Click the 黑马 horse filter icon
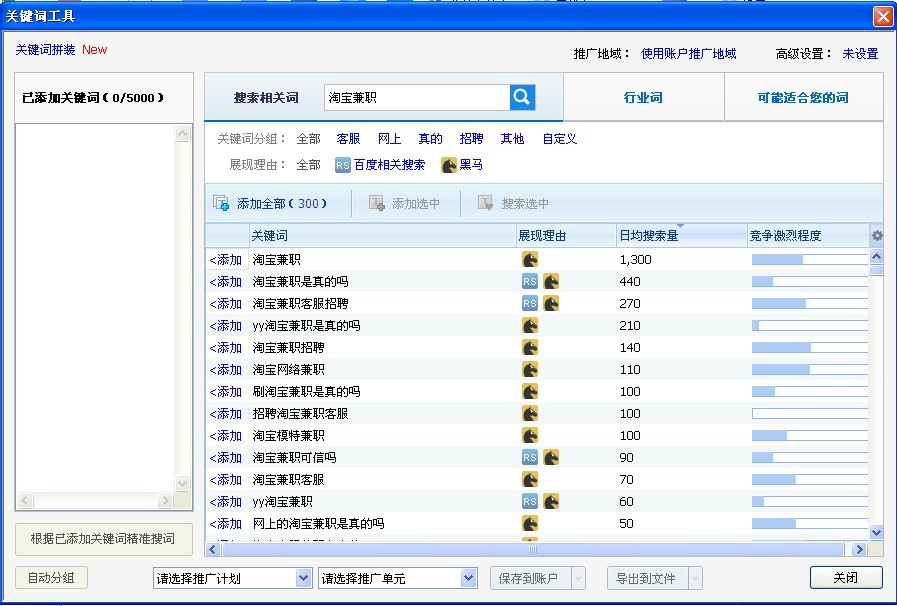Image resolution: width=897 pixels, height=606 pixels. tap(449, 165)
